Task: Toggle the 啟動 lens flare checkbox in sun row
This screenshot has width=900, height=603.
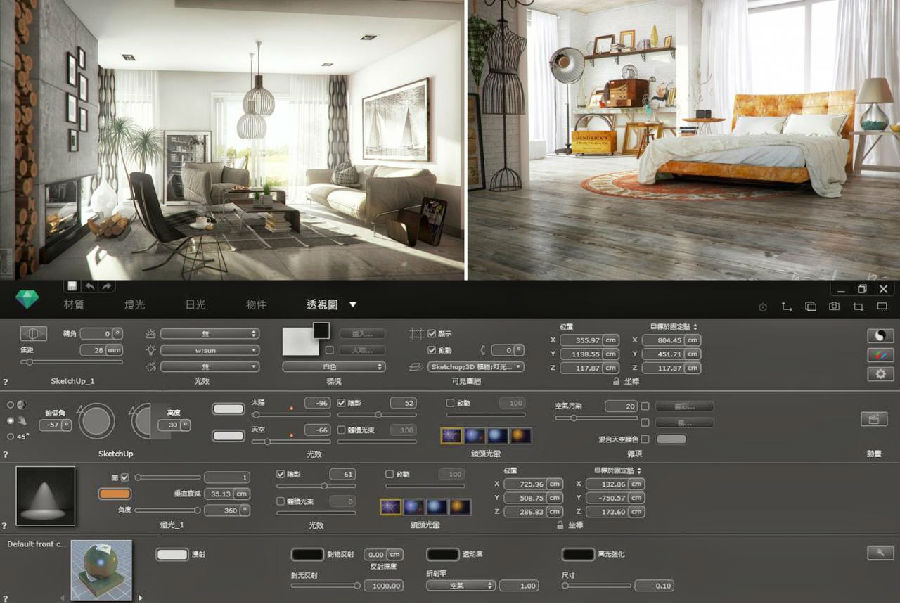Action: point(450,403)
